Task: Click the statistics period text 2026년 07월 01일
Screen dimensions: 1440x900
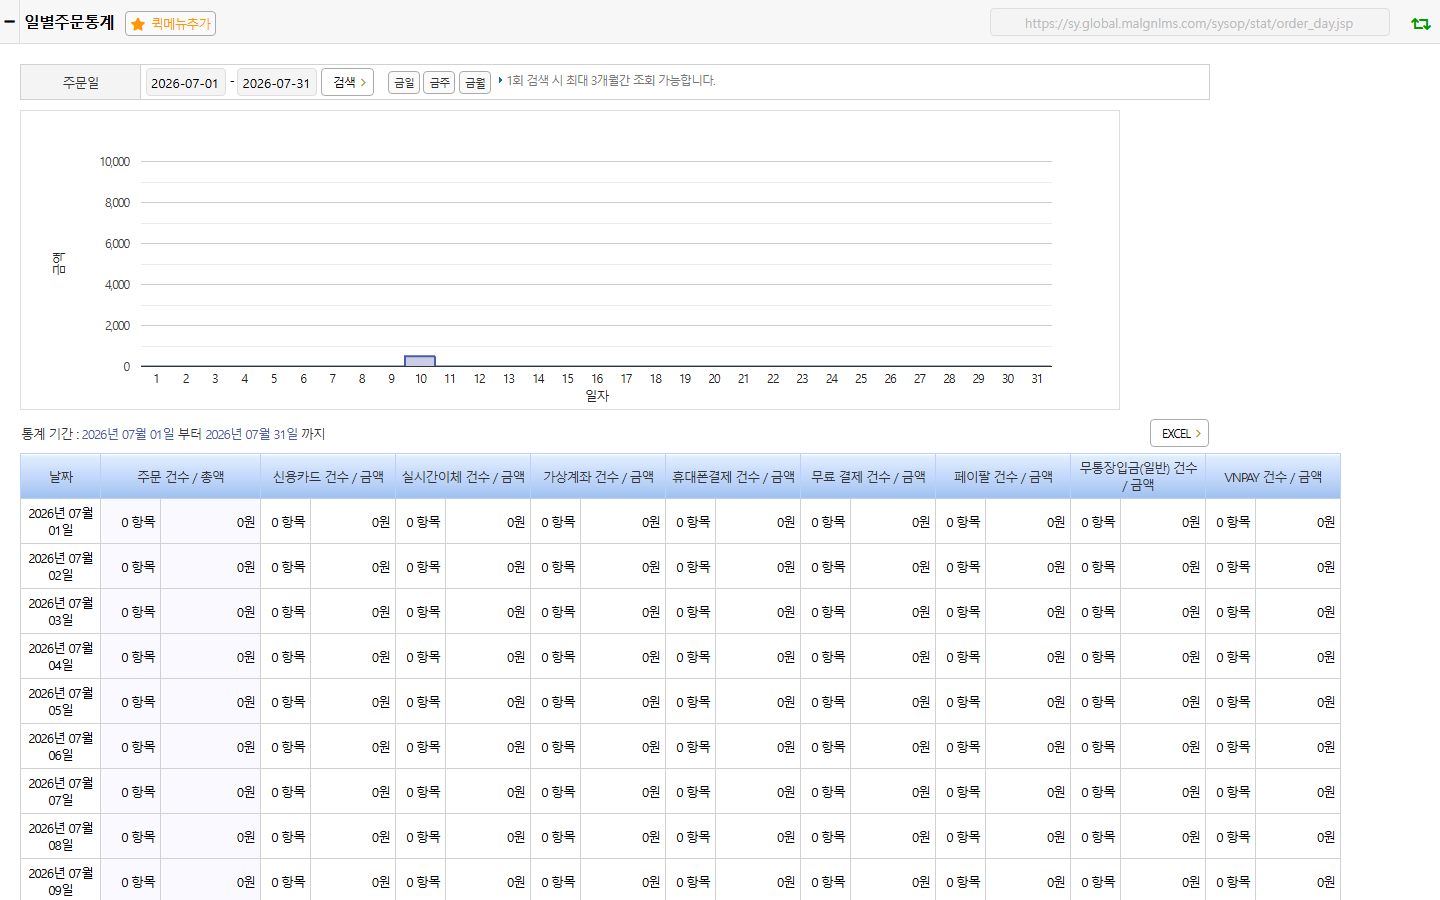Action: point(128,434)
